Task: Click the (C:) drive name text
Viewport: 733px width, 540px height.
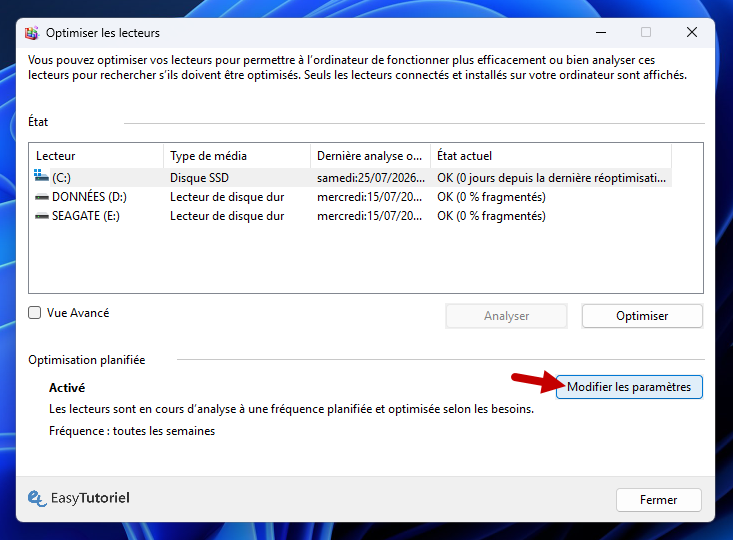Action: 61,178
